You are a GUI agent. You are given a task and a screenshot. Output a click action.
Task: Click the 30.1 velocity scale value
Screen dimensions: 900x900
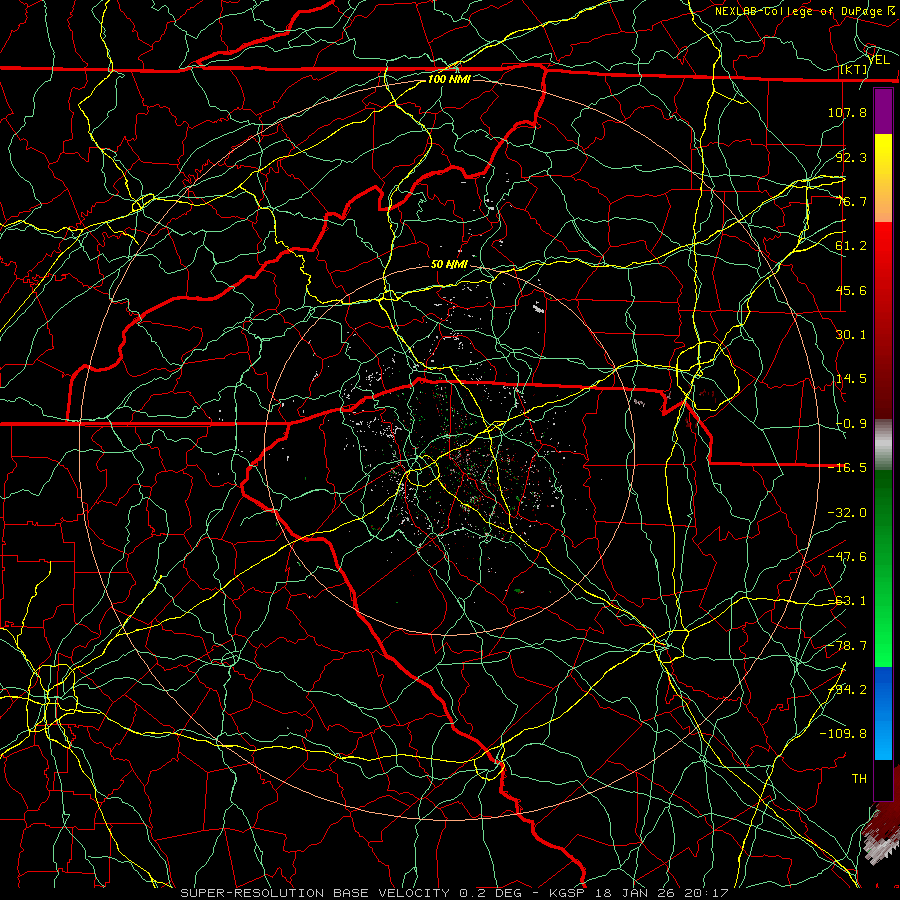pos(851,335)
